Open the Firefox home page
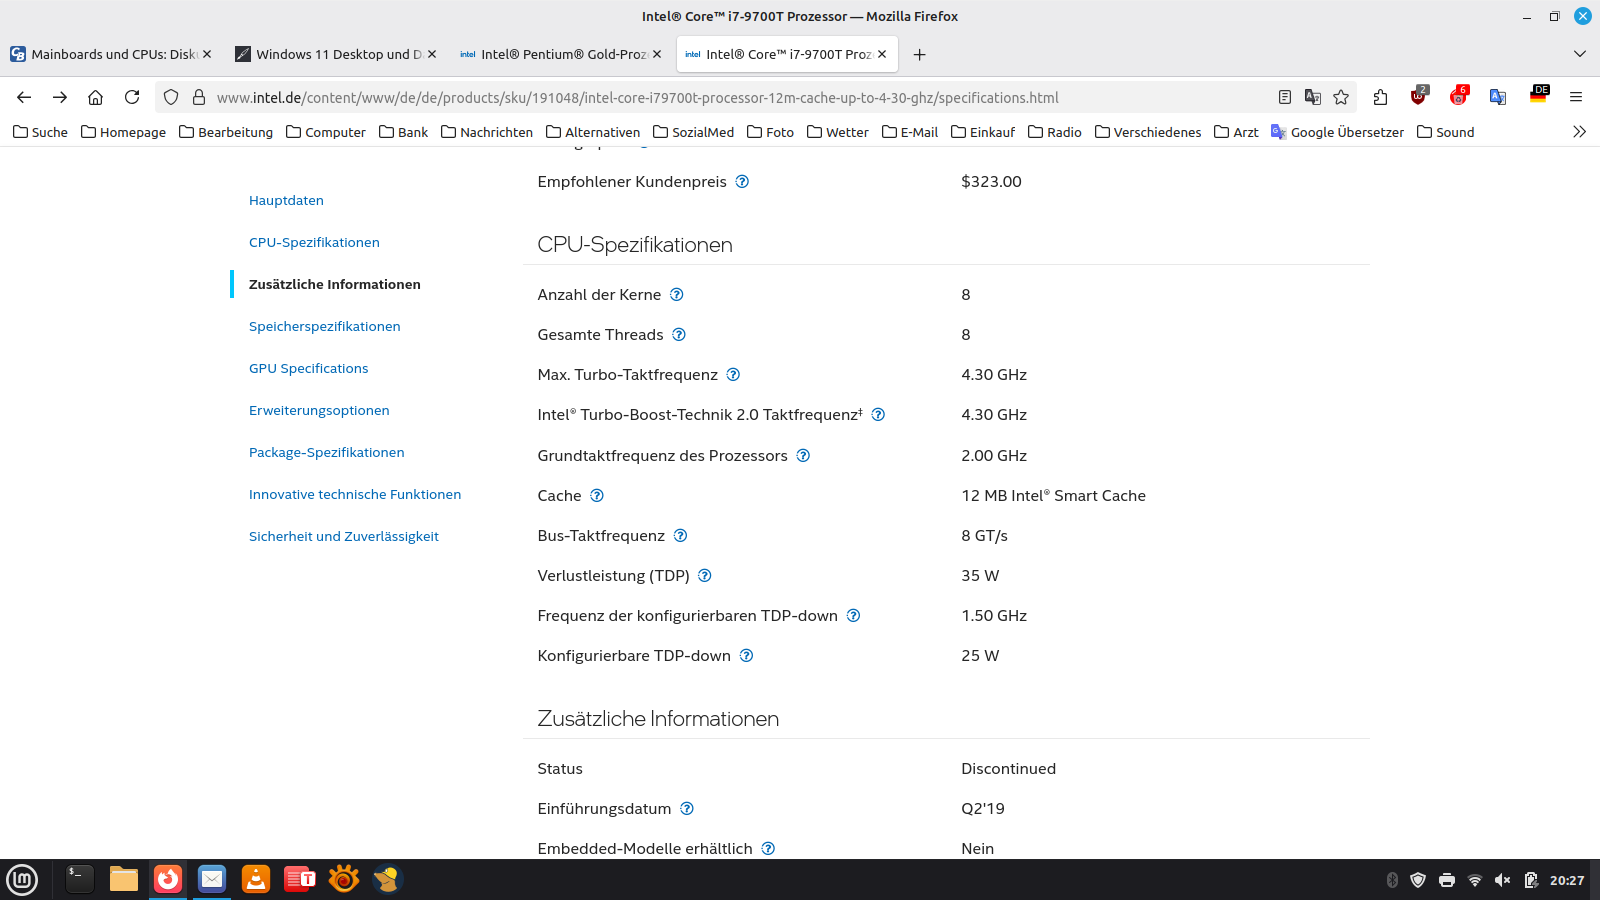The height and width of the screenshot is (900, 1600). click(96, 97)
